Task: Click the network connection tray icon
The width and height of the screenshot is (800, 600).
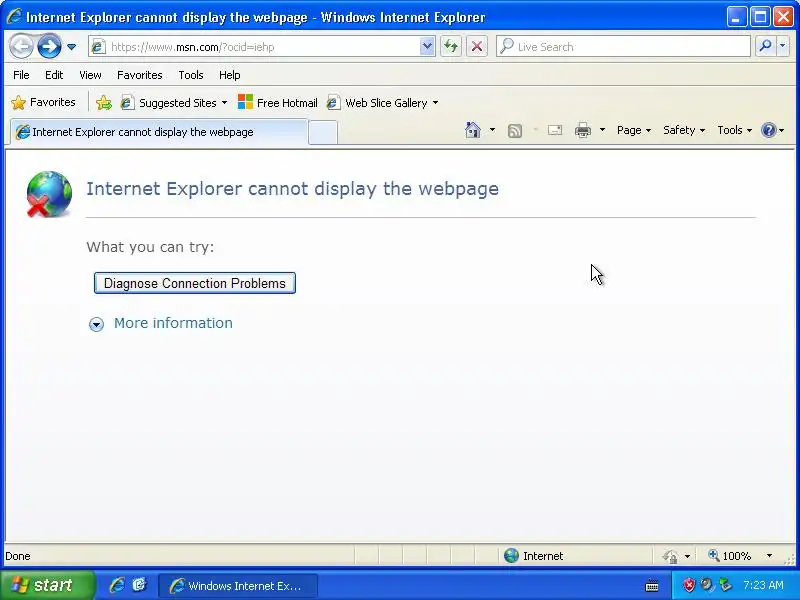Action: point(724,585)
